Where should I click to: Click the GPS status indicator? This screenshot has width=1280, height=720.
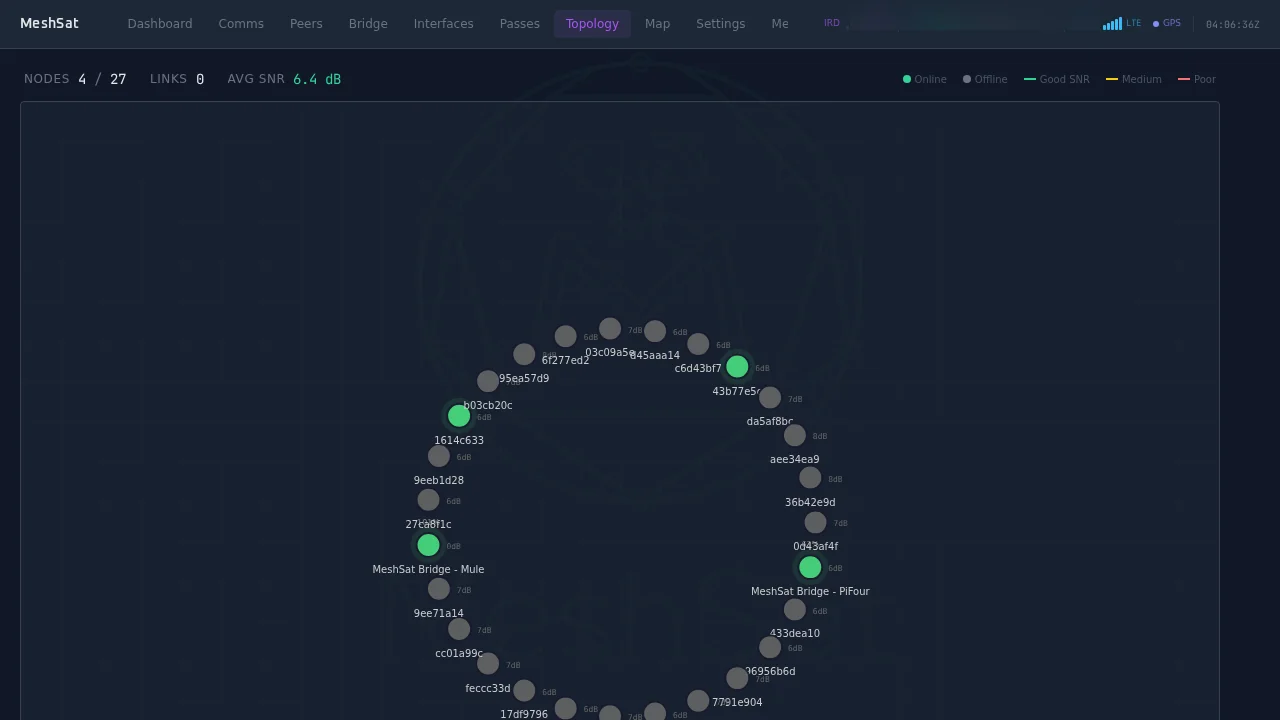(x=1166, y=23)
